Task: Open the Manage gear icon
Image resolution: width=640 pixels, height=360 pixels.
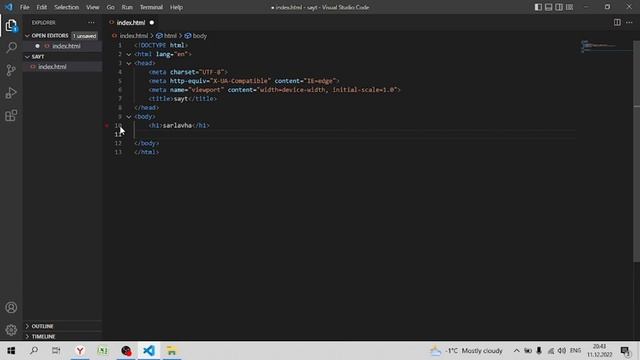Action: pyautogui.click(x=11, y=329)
